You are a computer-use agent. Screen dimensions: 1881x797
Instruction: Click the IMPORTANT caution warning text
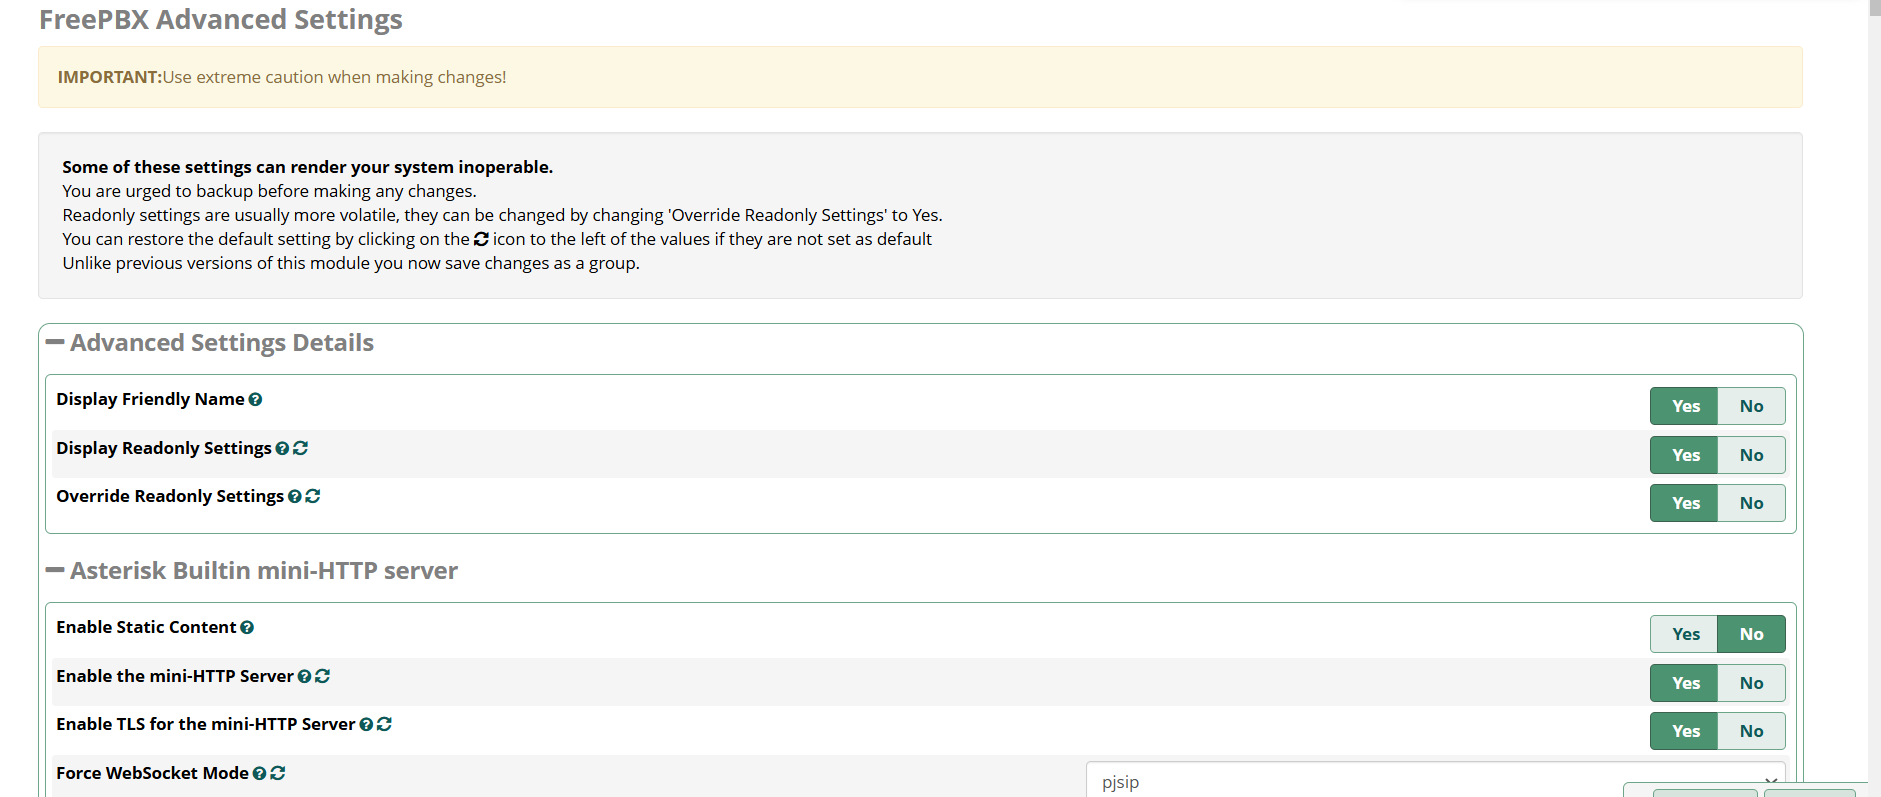[282, 77]
